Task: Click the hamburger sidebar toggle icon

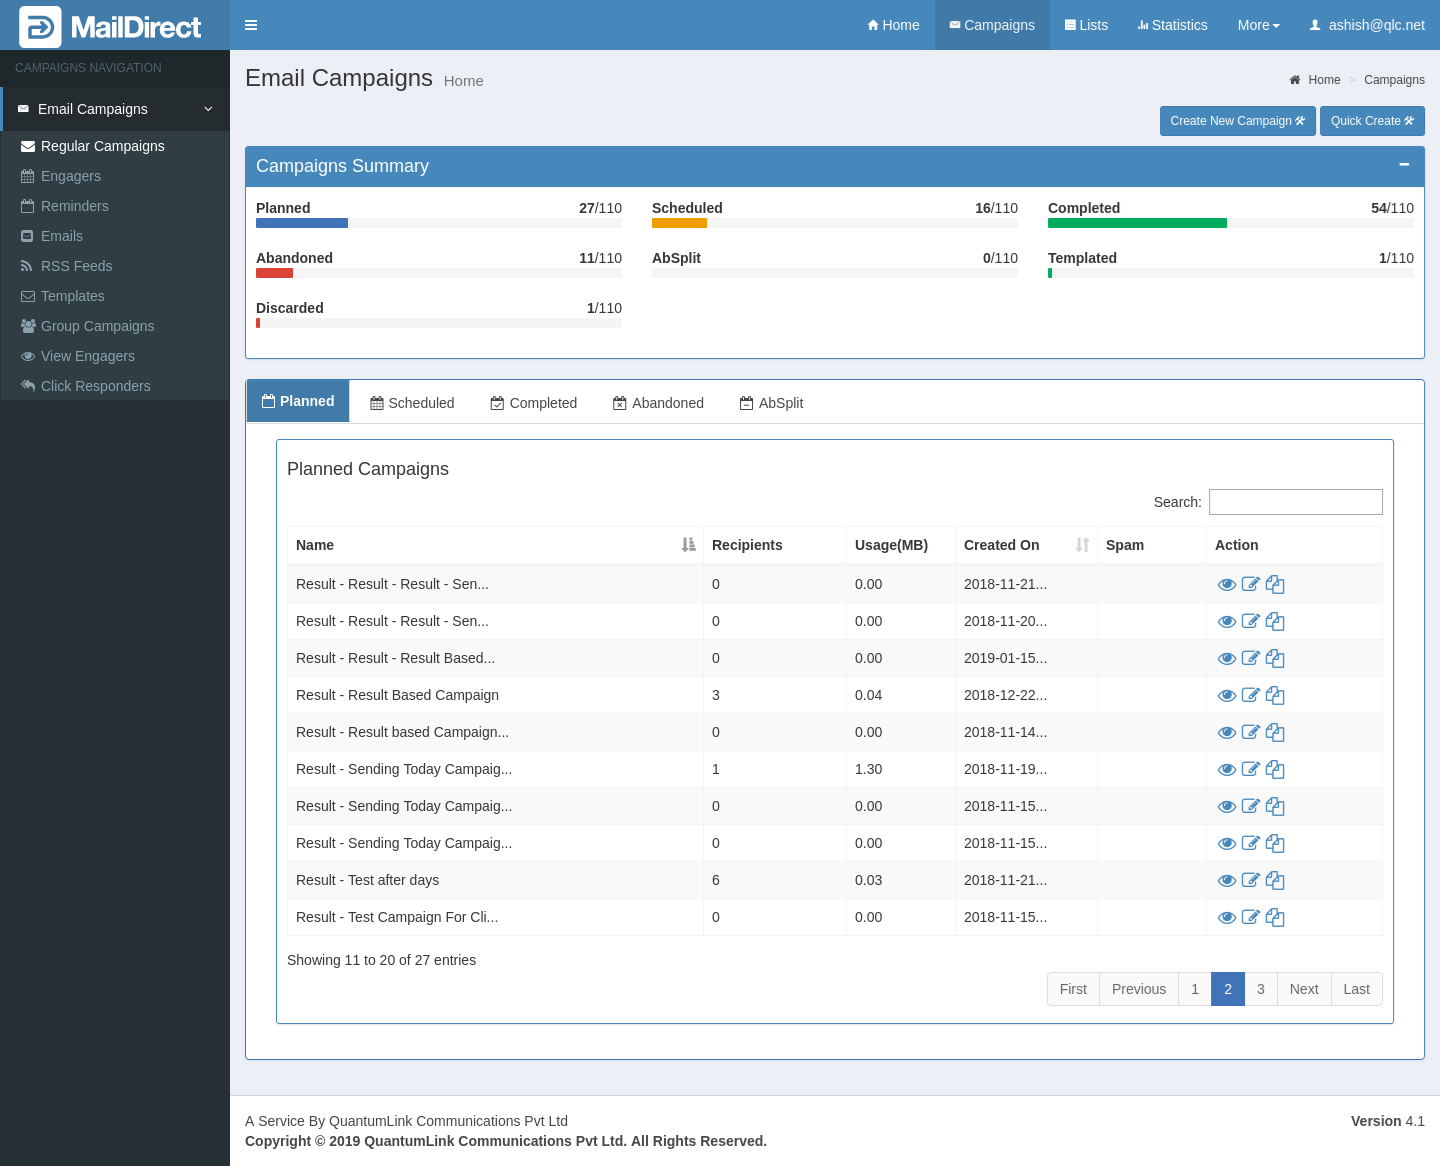Action: tap(251, 25)
